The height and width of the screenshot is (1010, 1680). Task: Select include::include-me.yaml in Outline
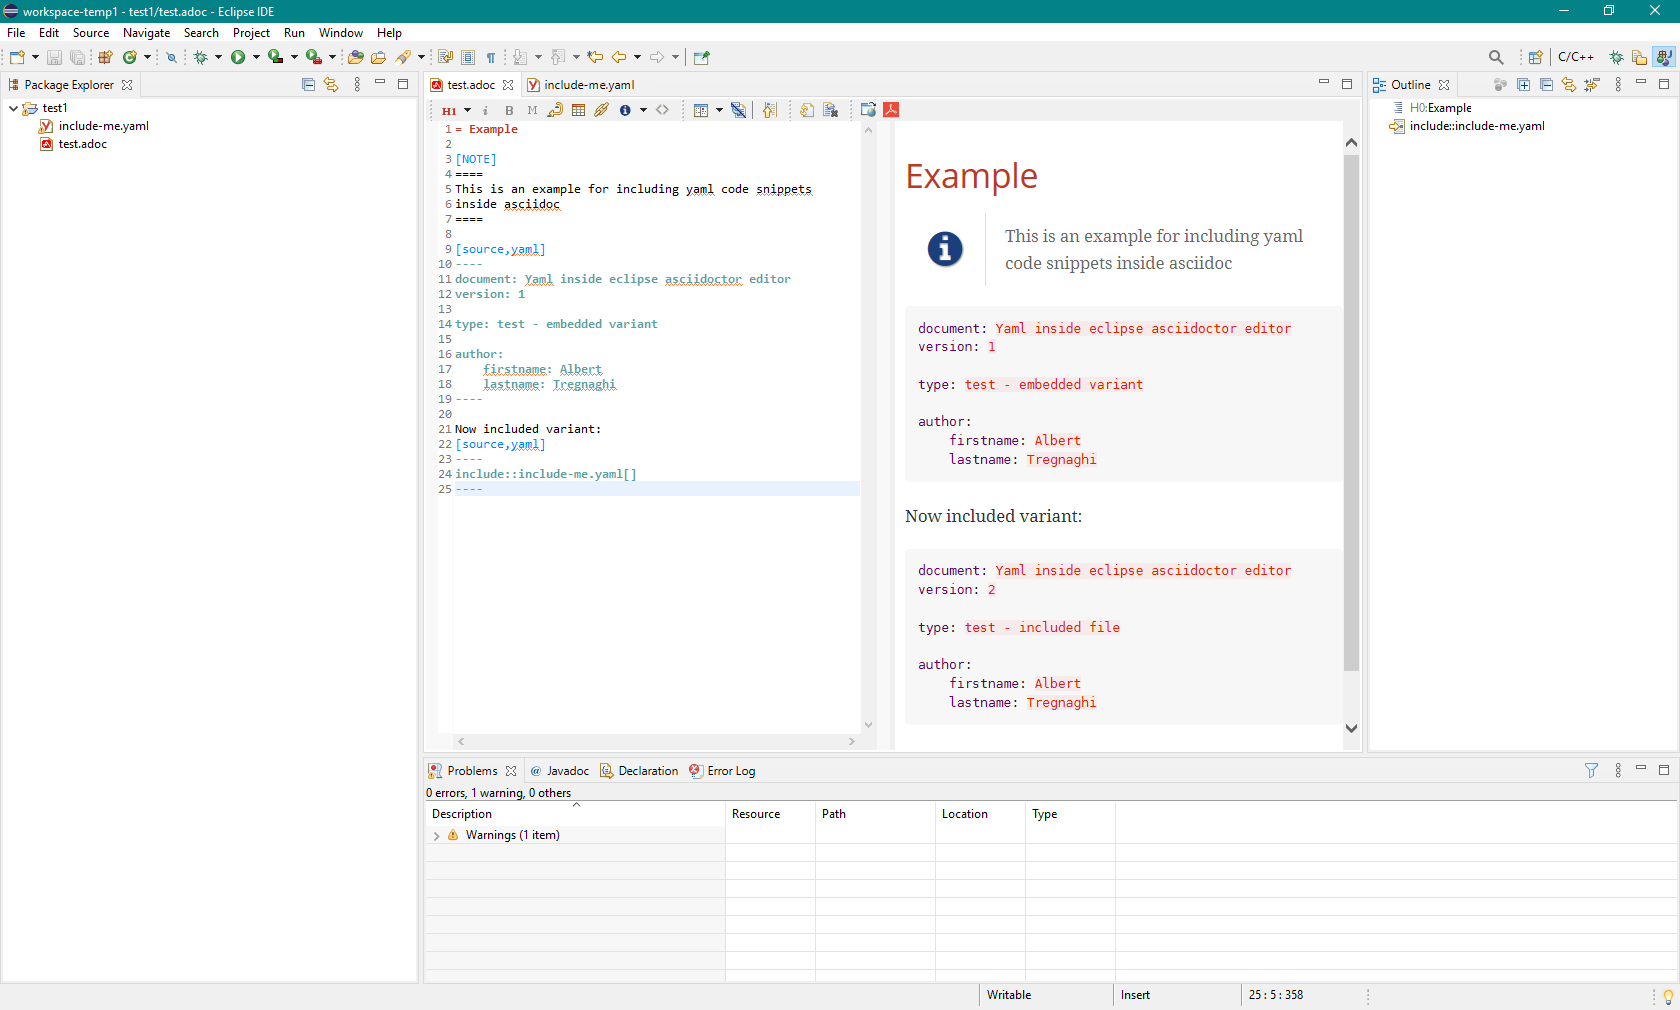click(1476, 126)
